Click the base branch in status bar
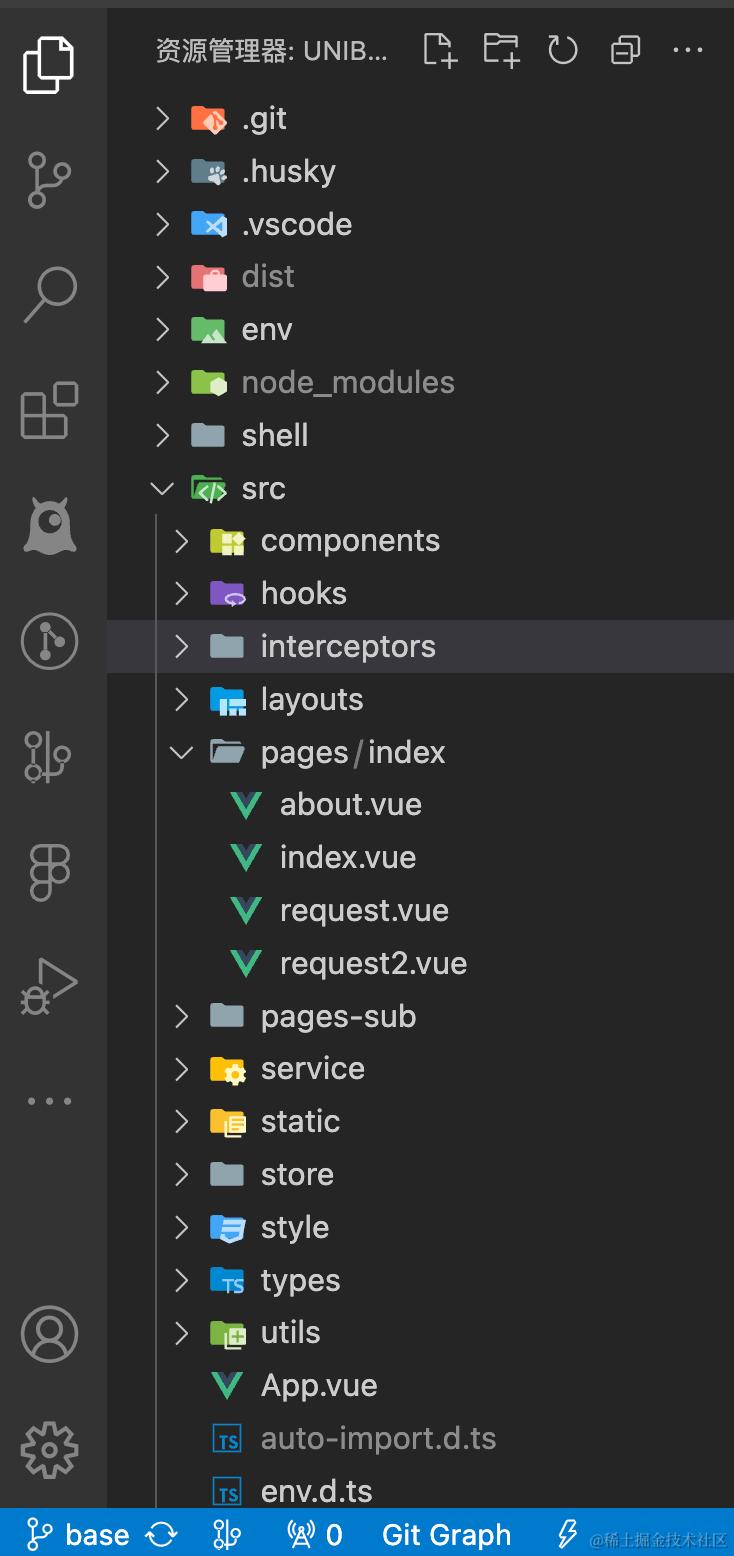This screenshot has height=1556, width=734. click(80, 1535)
